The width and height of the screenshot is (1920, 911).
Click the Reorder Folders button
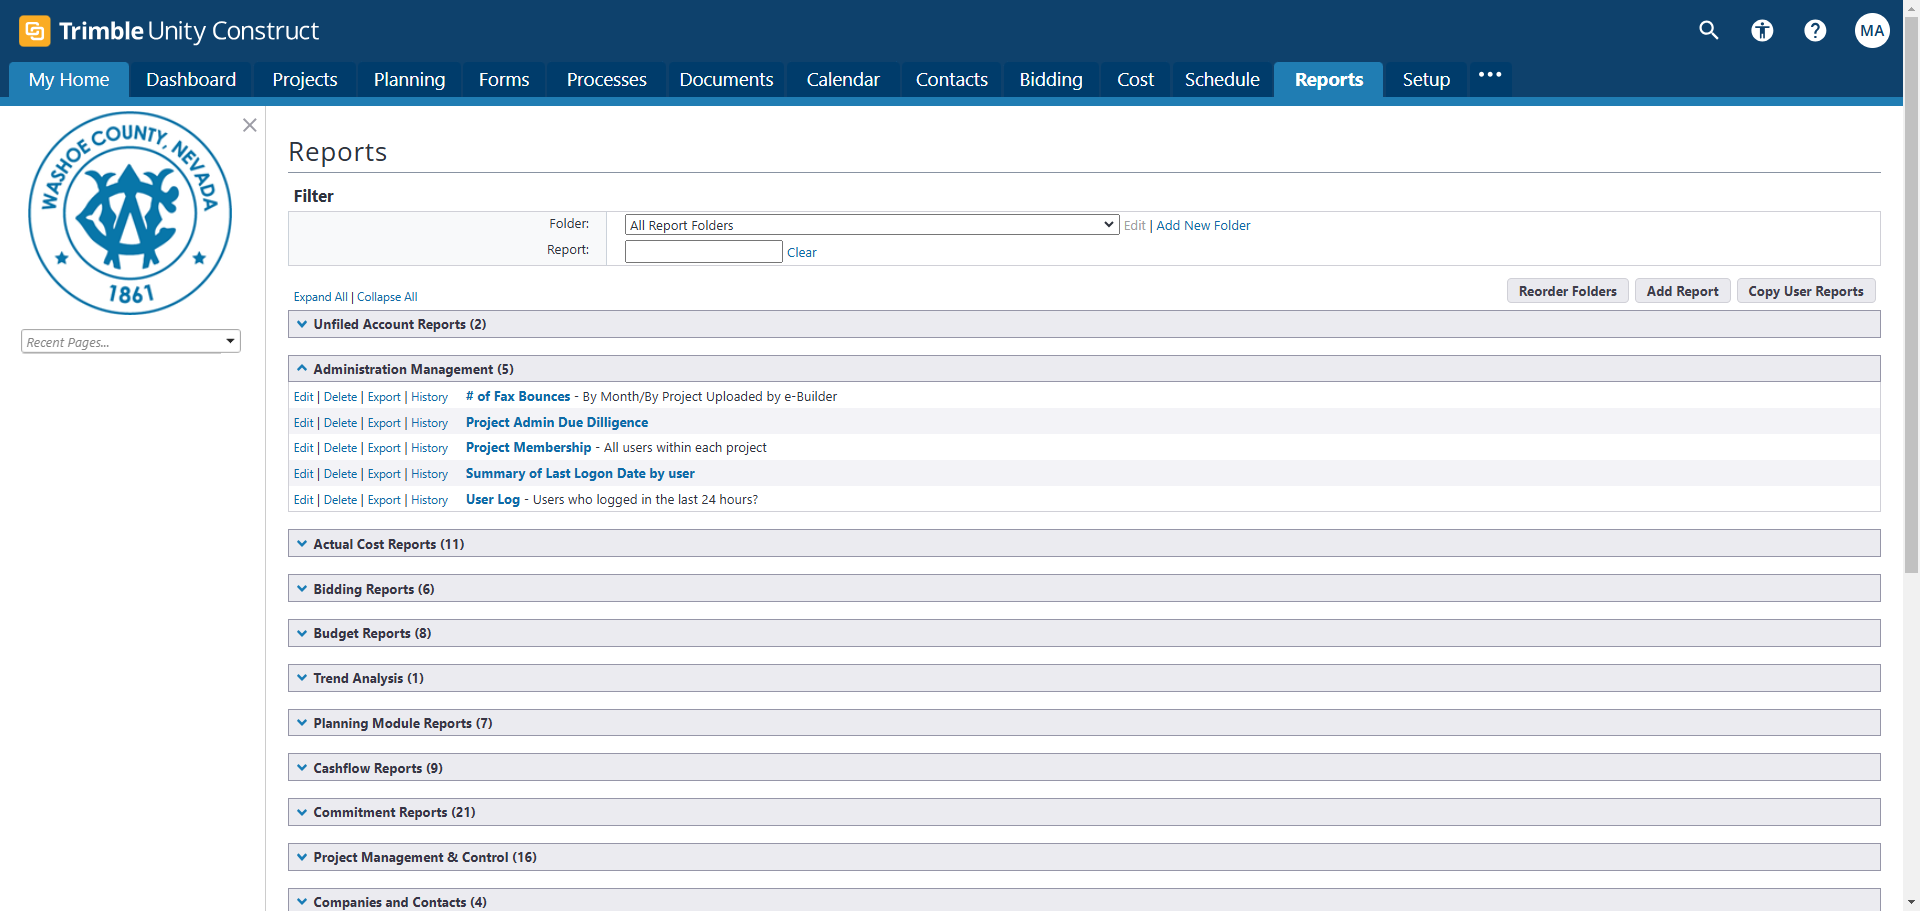[x=1567, y=291]
